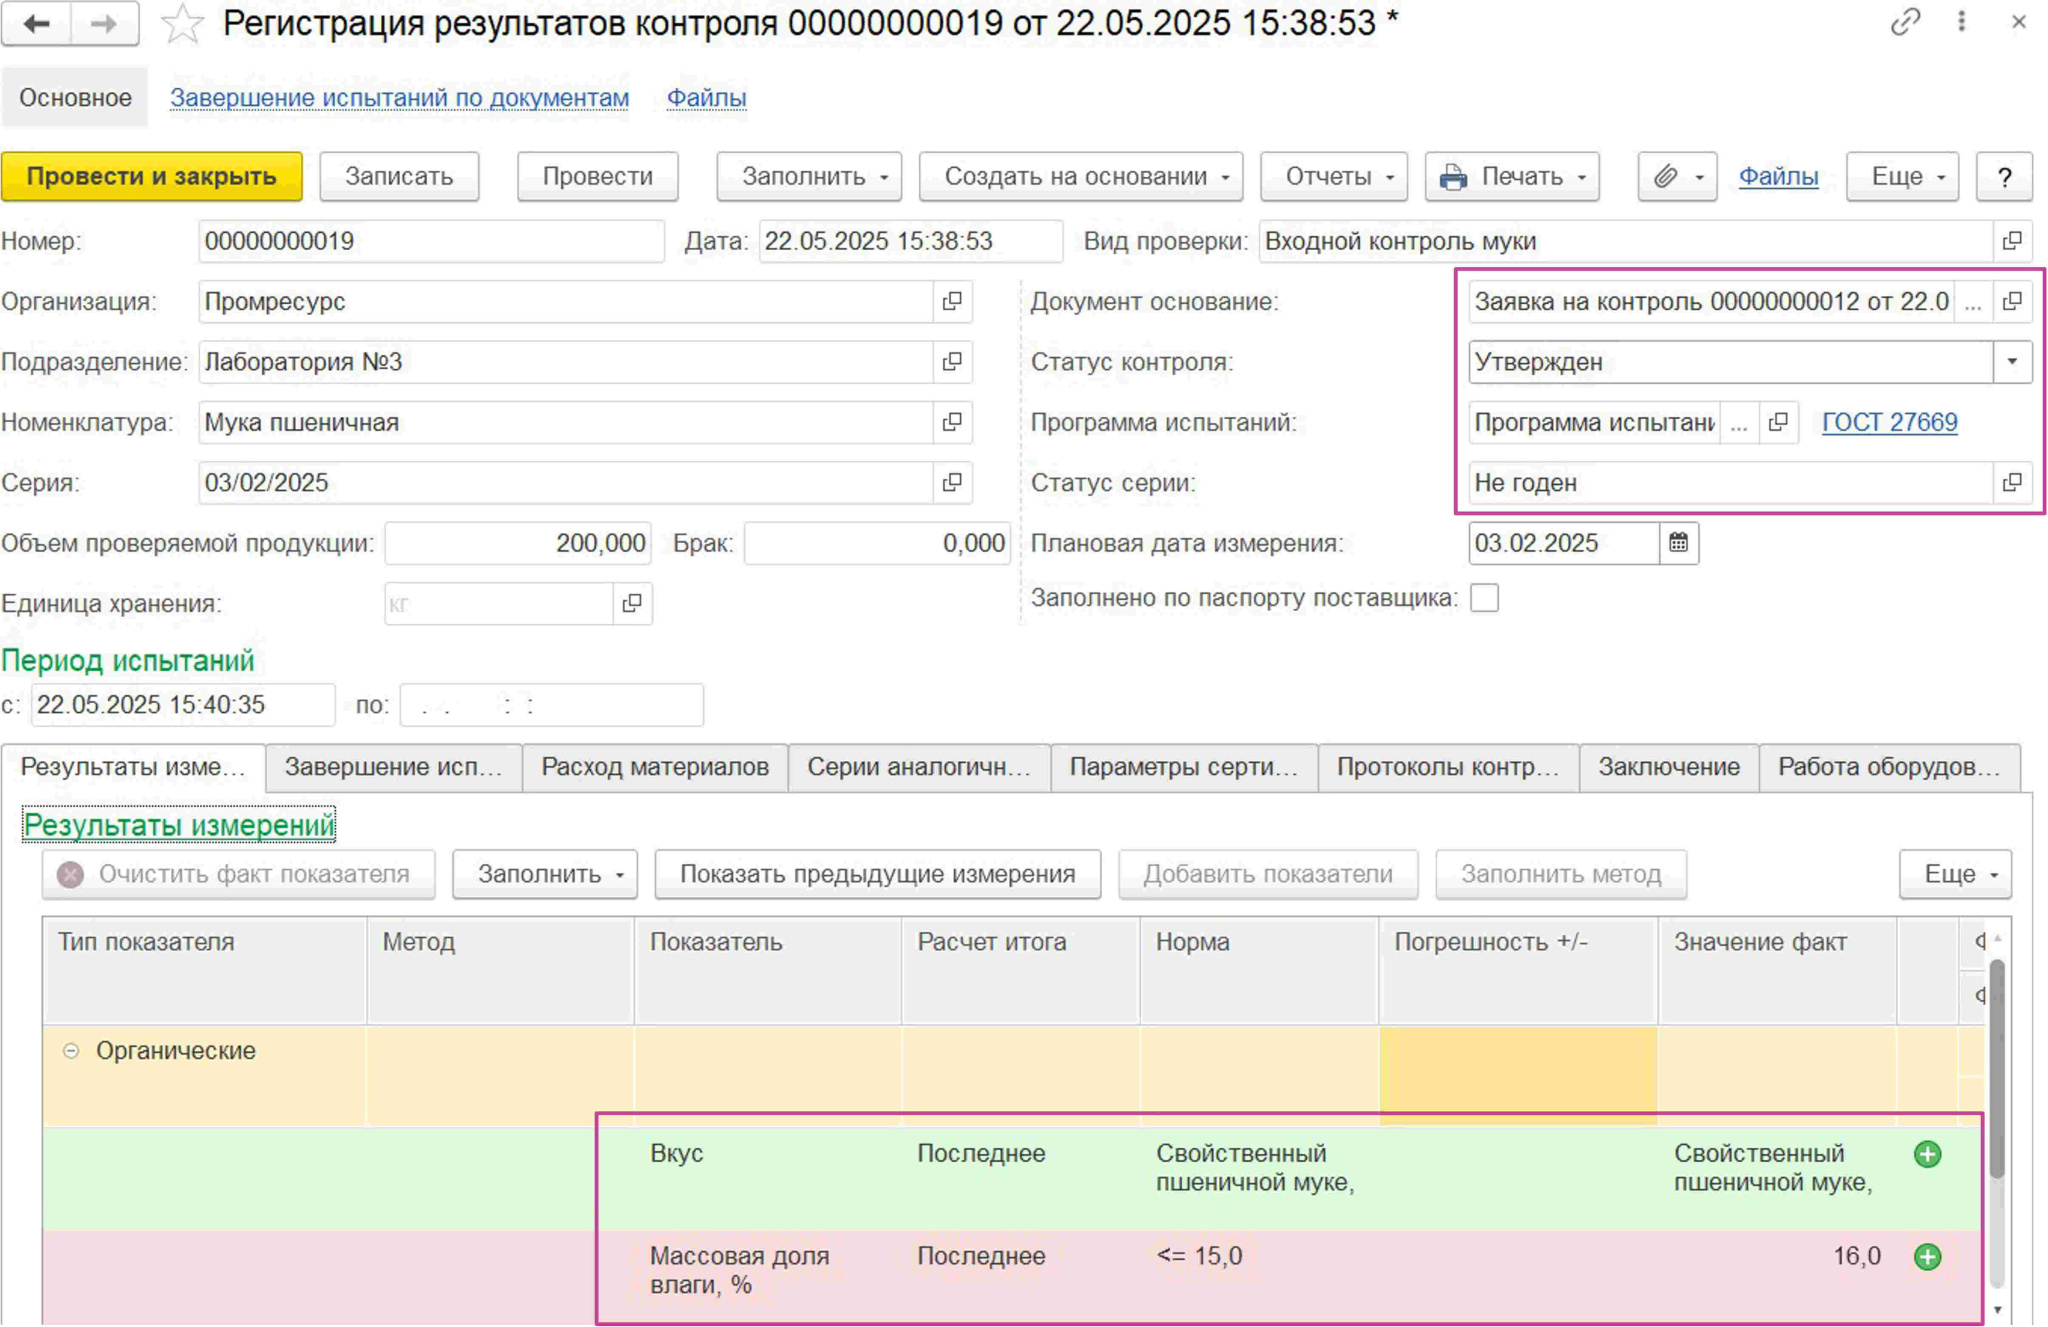This screenshot has width=2048, height=1327.
Task: Open Файлы link in the toolbar
Action: pyautogui.click(x=1778, y=177)
